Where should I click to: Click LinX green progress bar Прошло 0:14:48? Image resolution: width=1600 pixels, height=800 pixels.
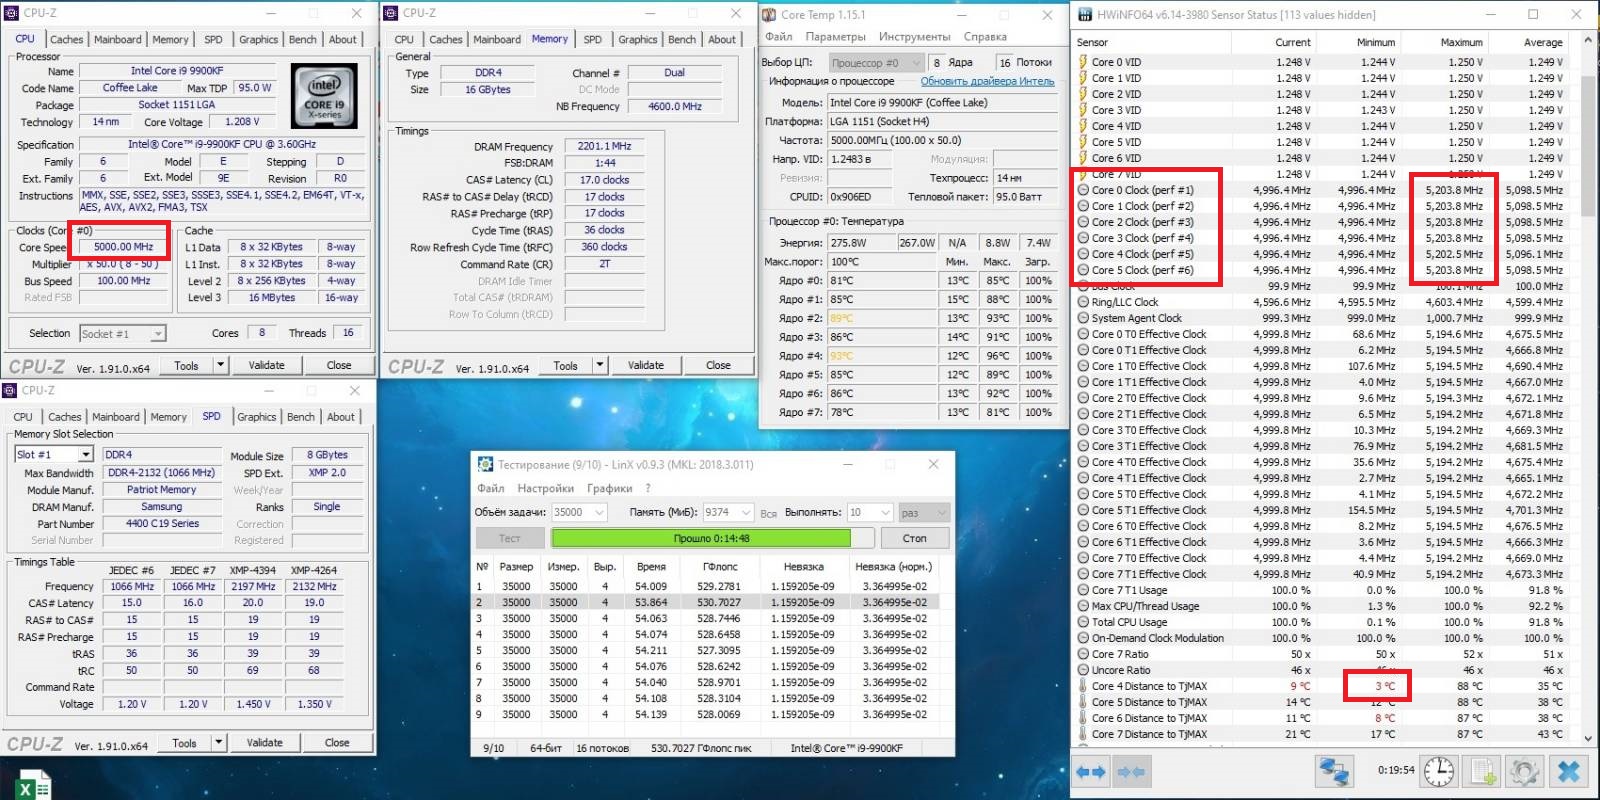711,538
